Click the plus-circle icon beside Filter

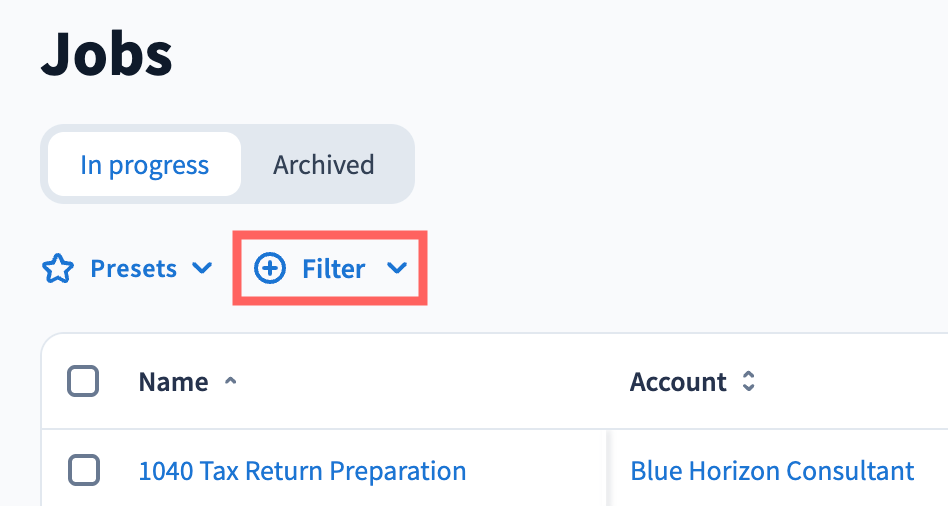click(x=270, y=268)
